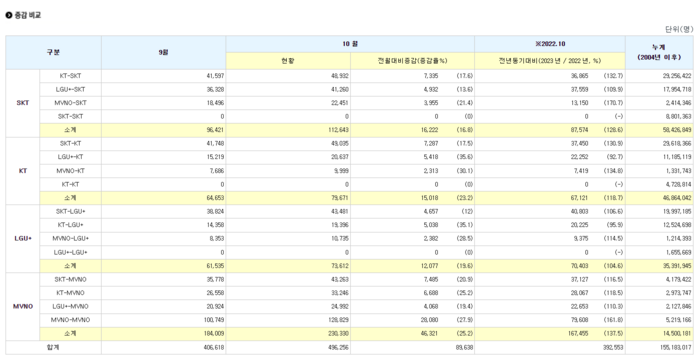Image resolution: width=700 pixels, height=363 pixels.
Task: Click the '누계 (2004년 이후)' column header
Action: click(659, 52)
